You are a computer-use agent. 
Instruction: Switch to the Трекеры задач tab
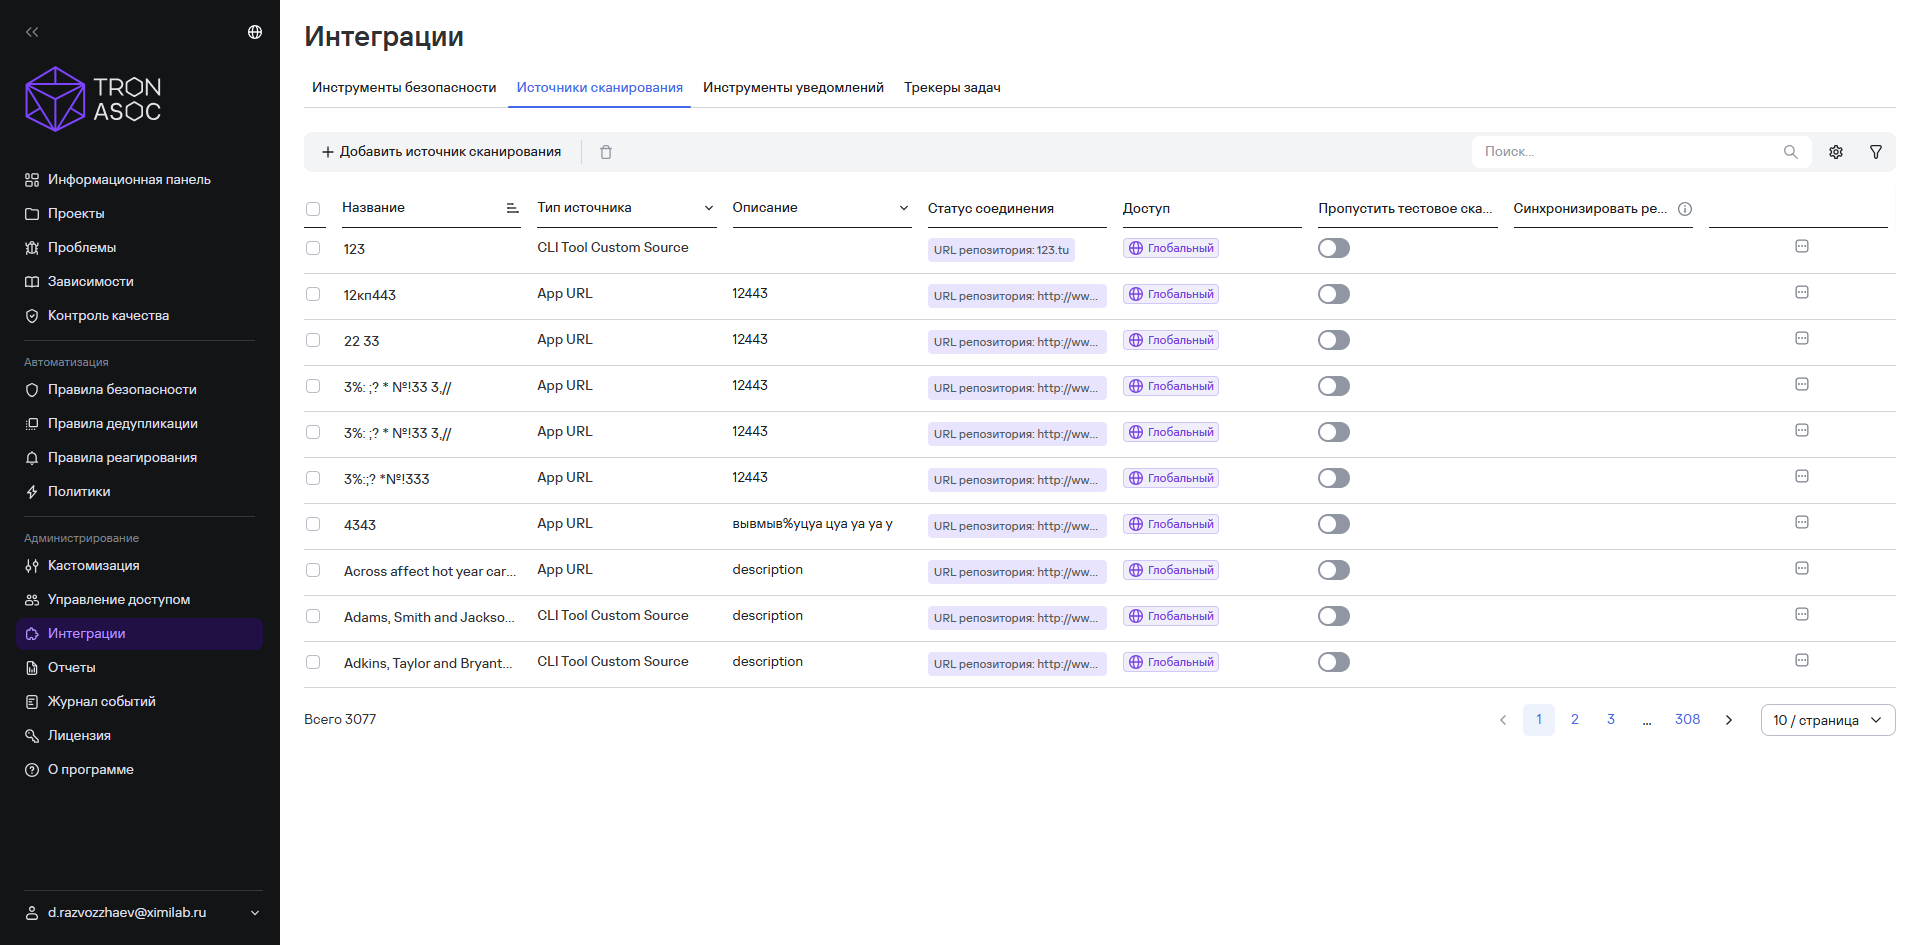[x=952, y=88]
